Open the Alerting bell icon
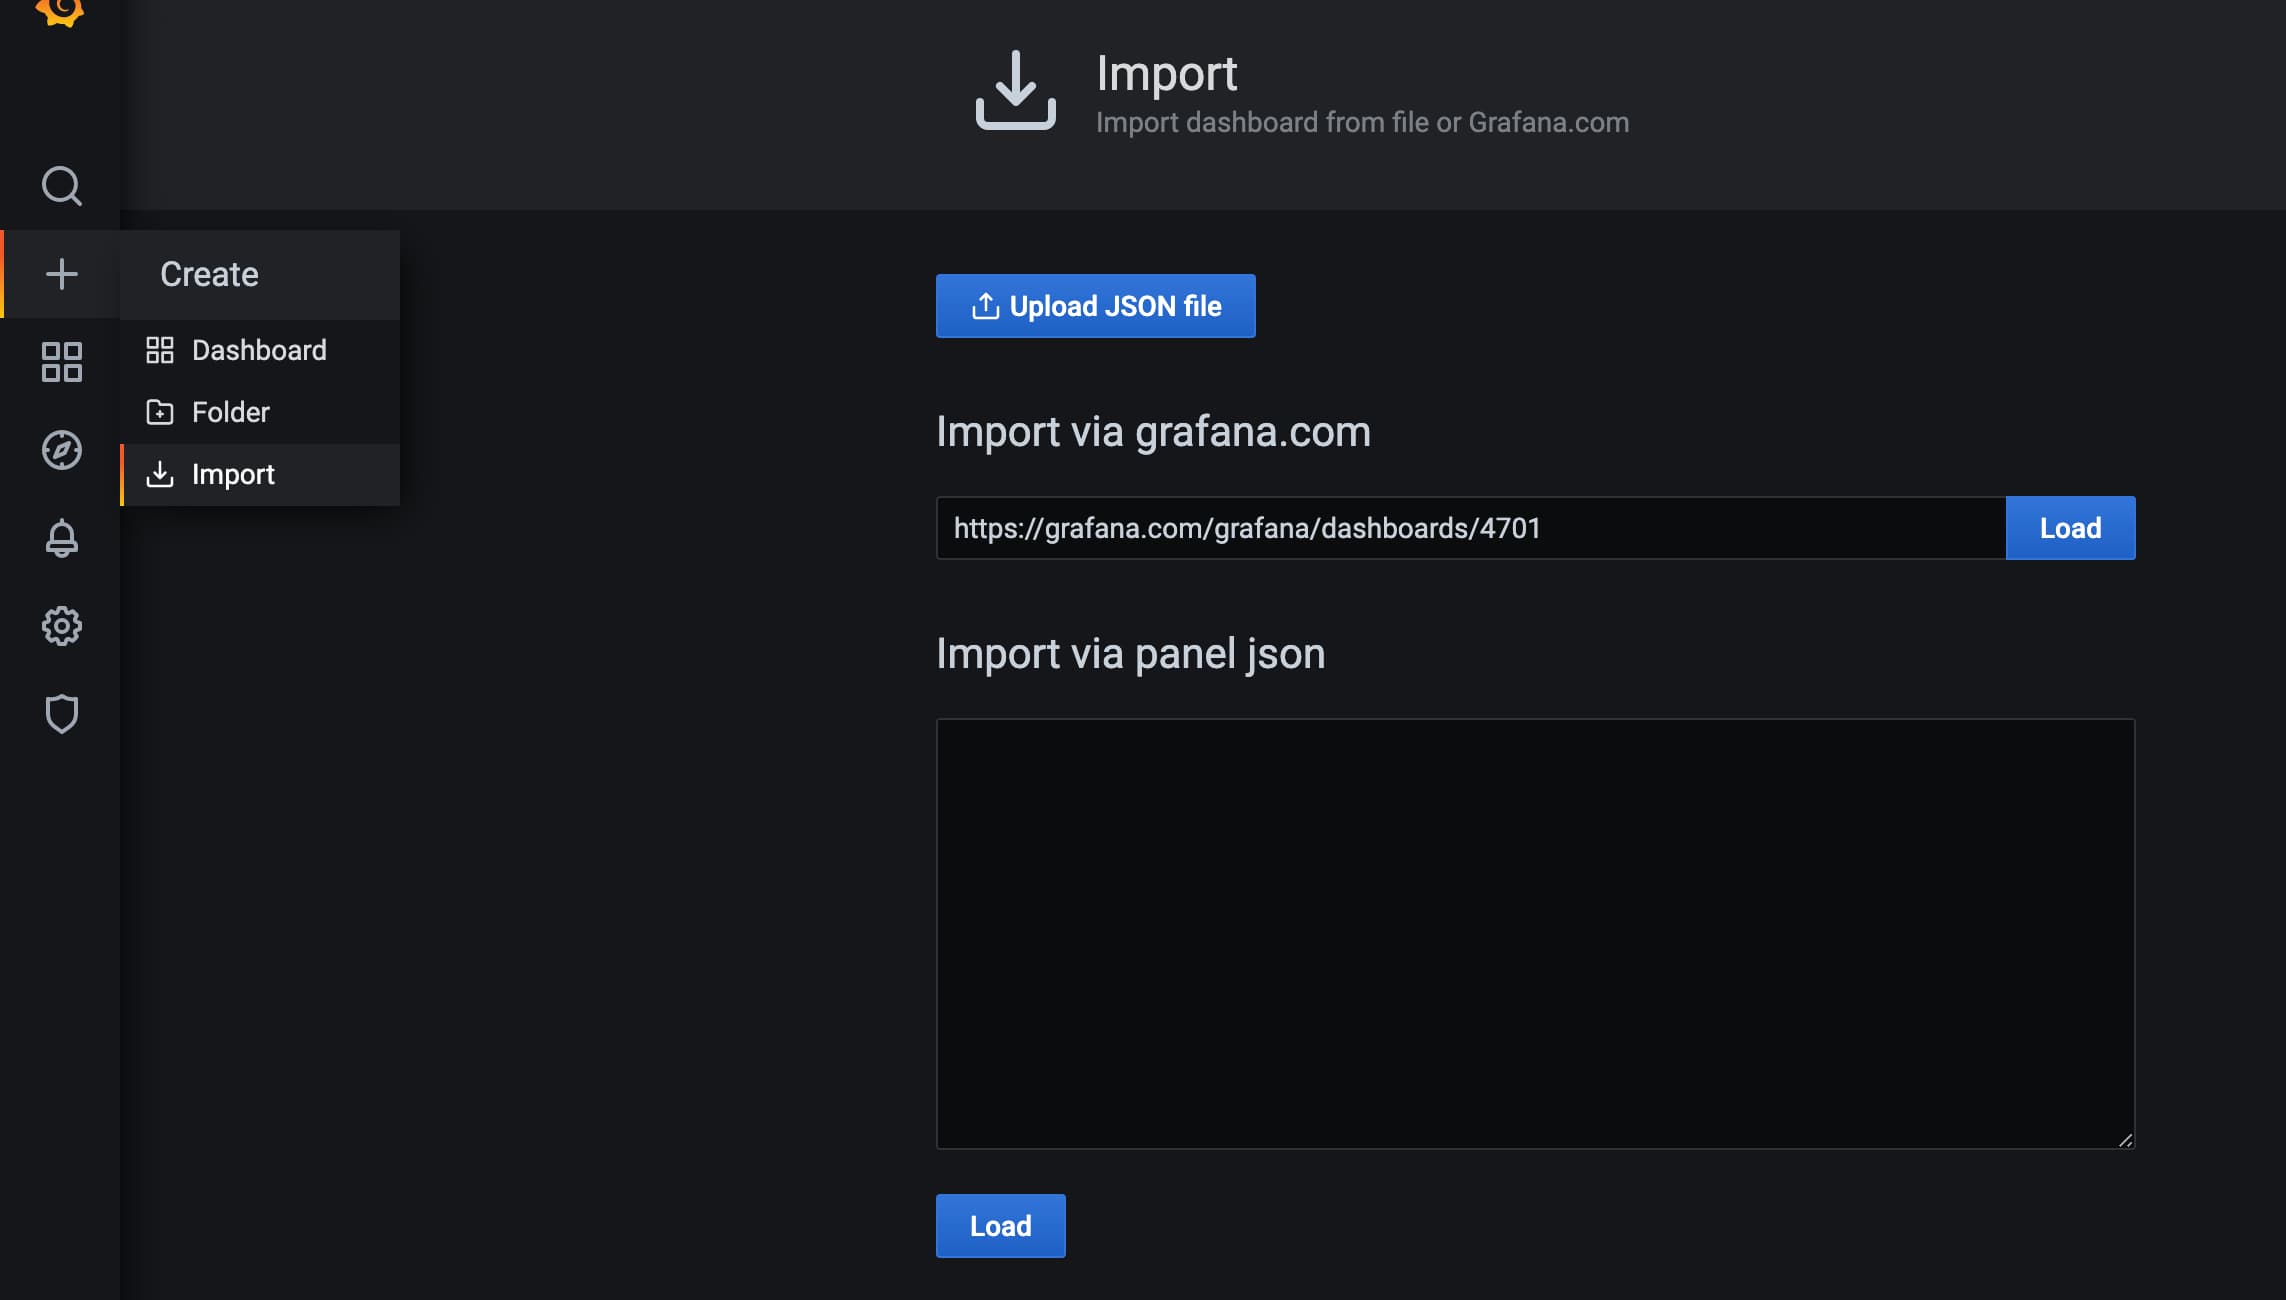The width and height of the screenshot is (2286, 1300). [x=61, y=538]
